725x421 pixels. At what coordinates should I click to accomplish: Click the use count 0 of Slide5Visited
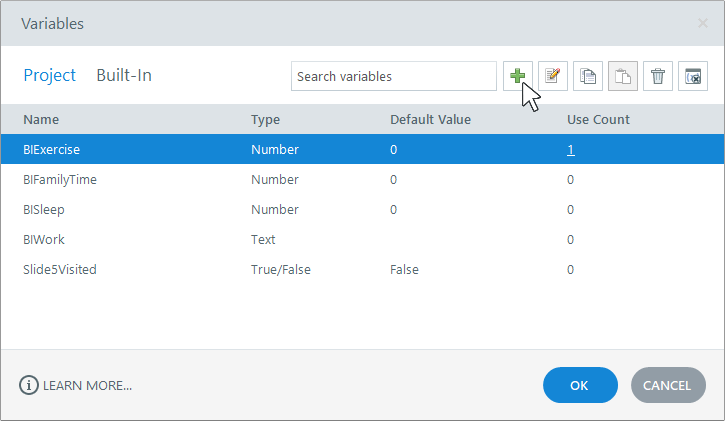point(571,269)
